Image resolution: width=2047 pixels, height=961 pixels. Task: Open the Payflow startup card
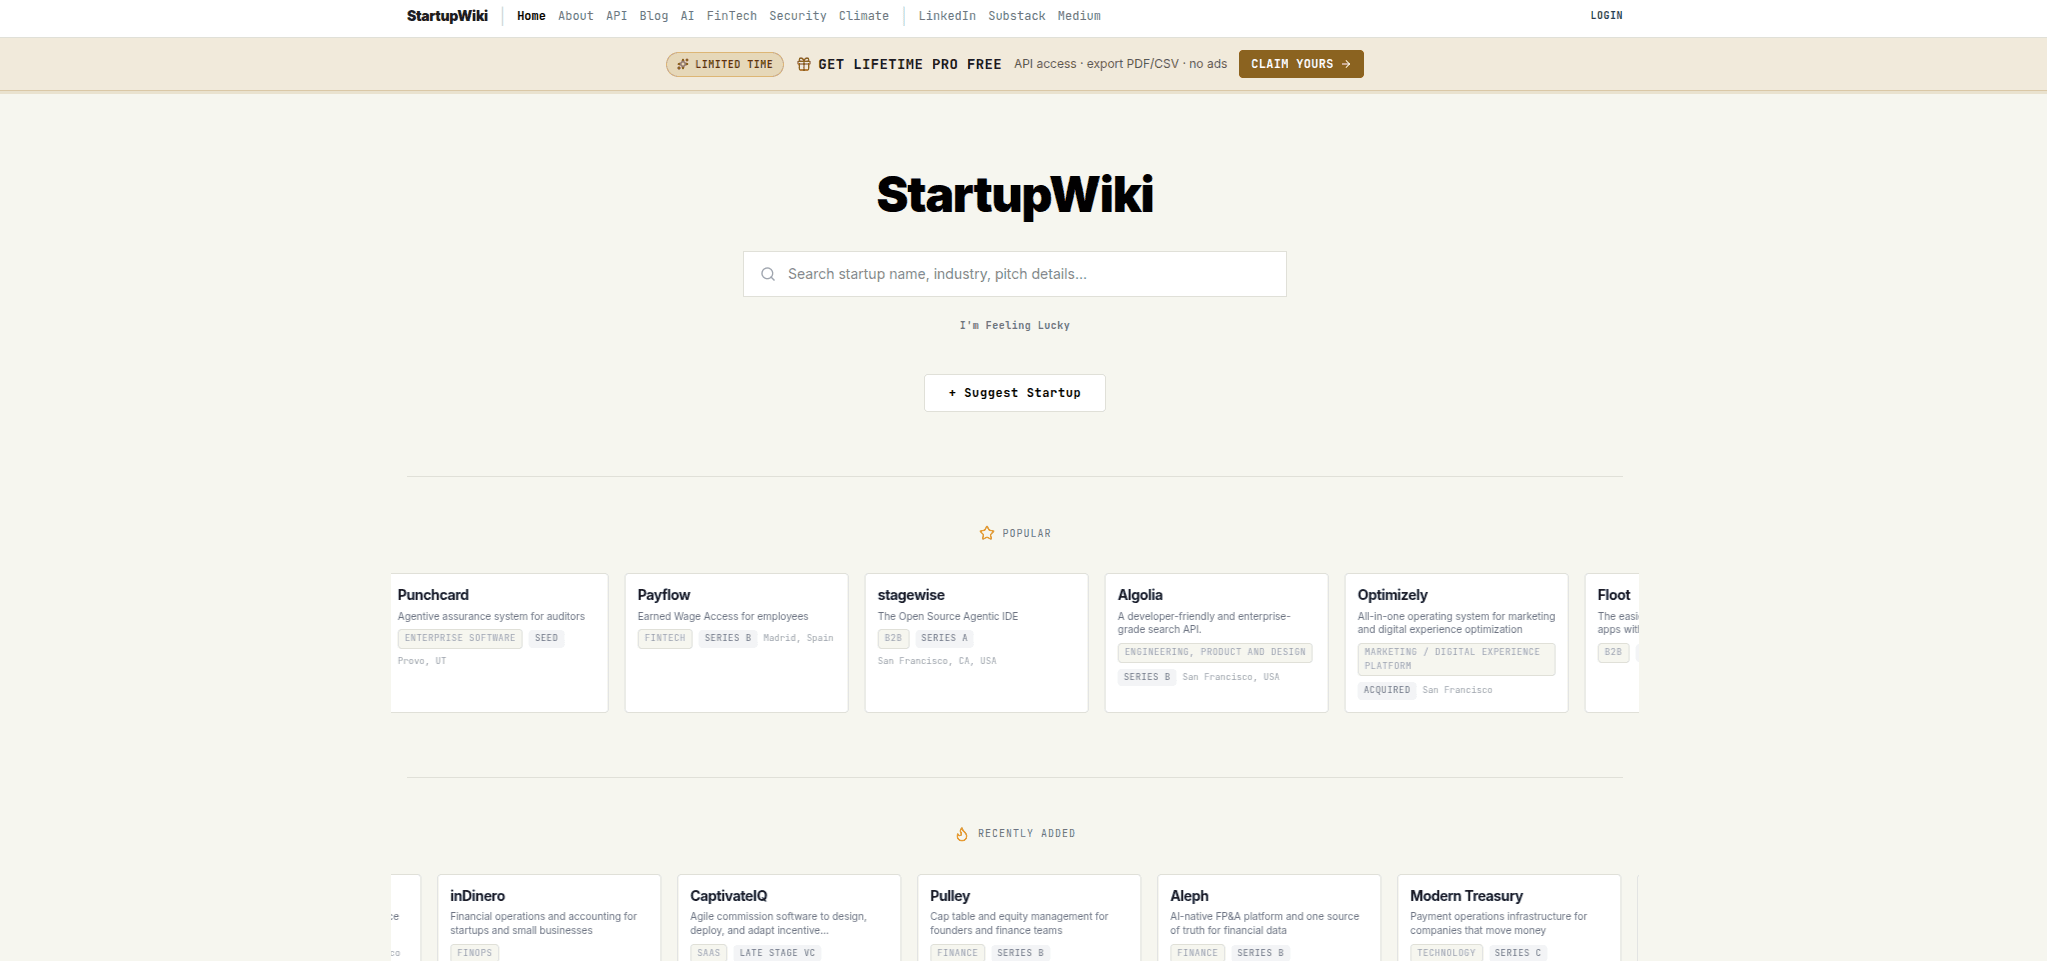pos(737,643)
